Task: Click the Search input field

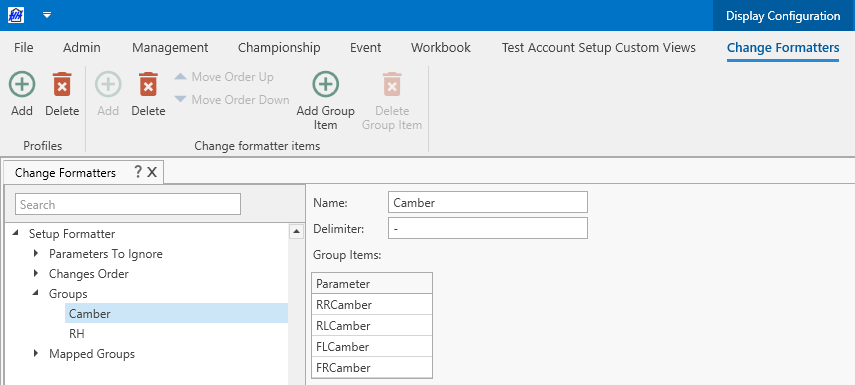Action: tap(128, 204)
